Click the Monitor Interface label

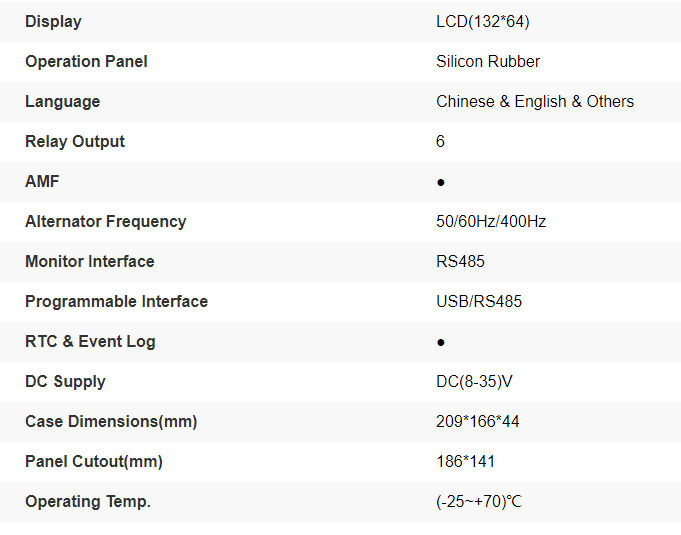[x=90, y=261]
